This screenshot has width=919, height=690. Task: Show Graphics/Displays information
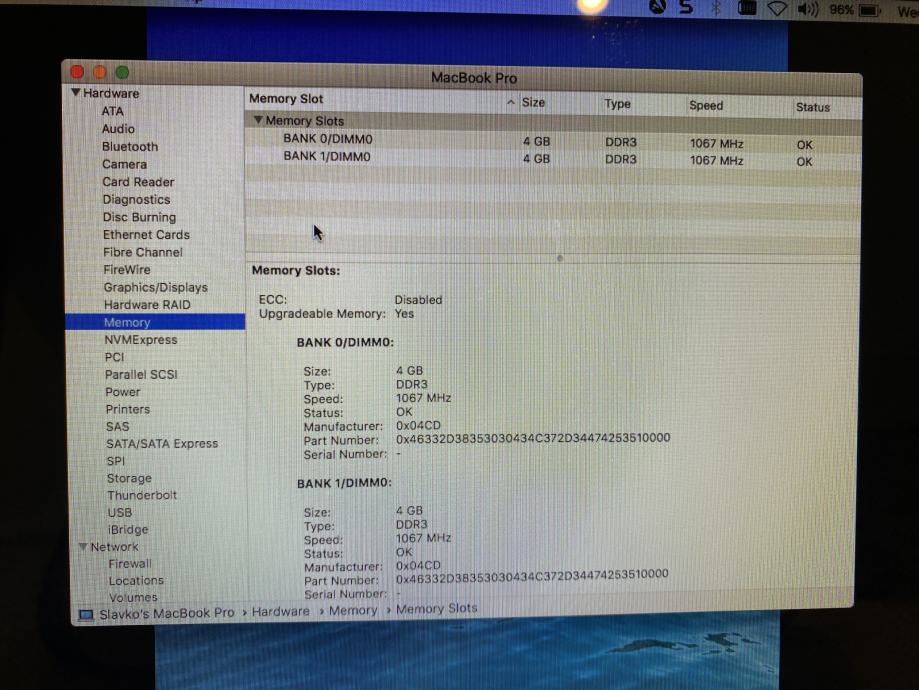pyautogui.click(x=156, y=287)
